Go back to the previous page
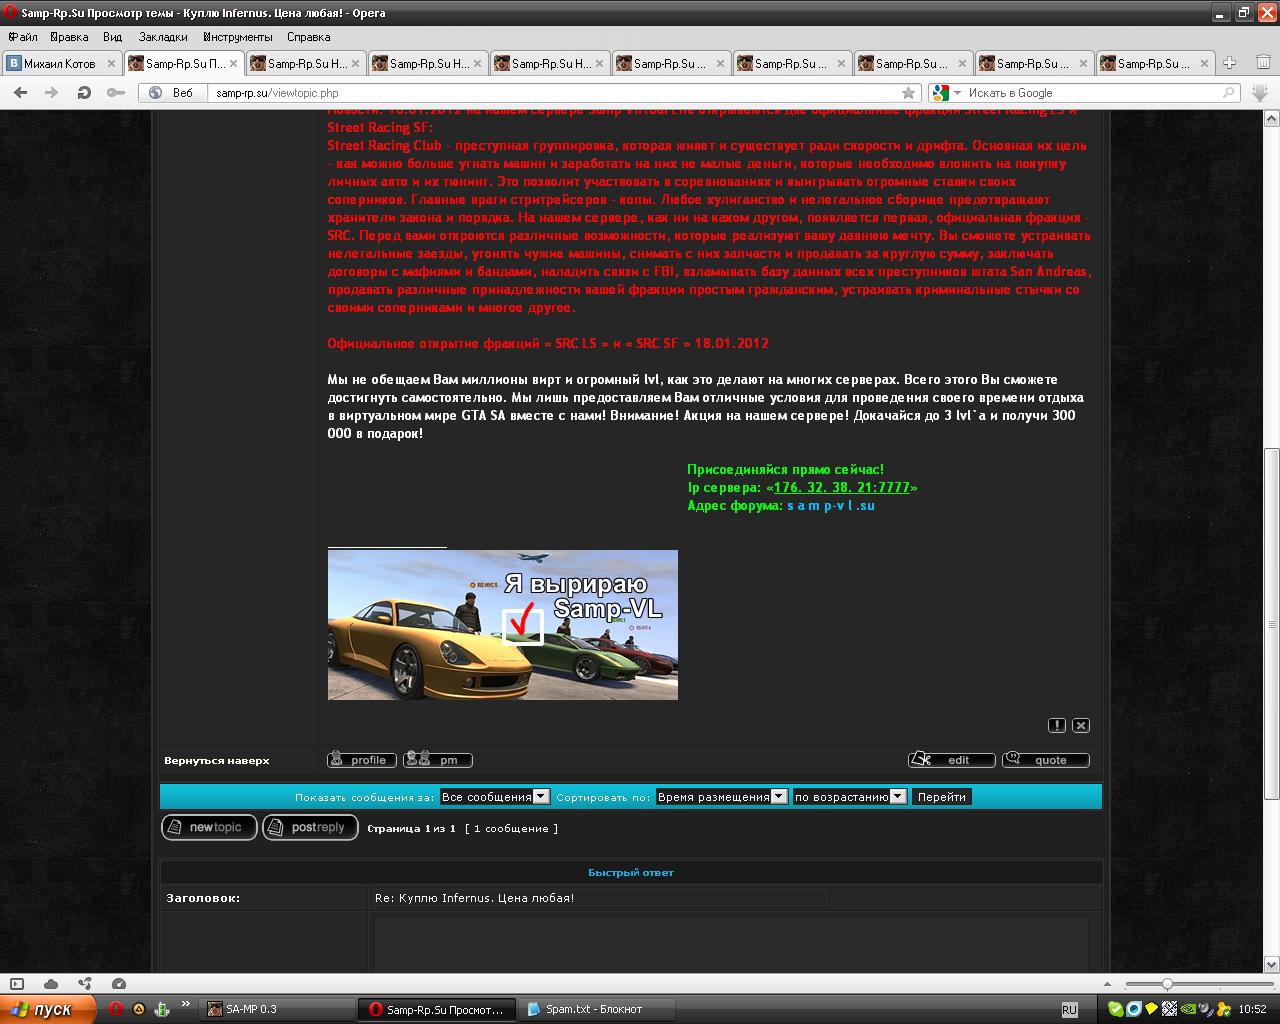Viewport: 1280px width, 1024px height. point(20,93)
